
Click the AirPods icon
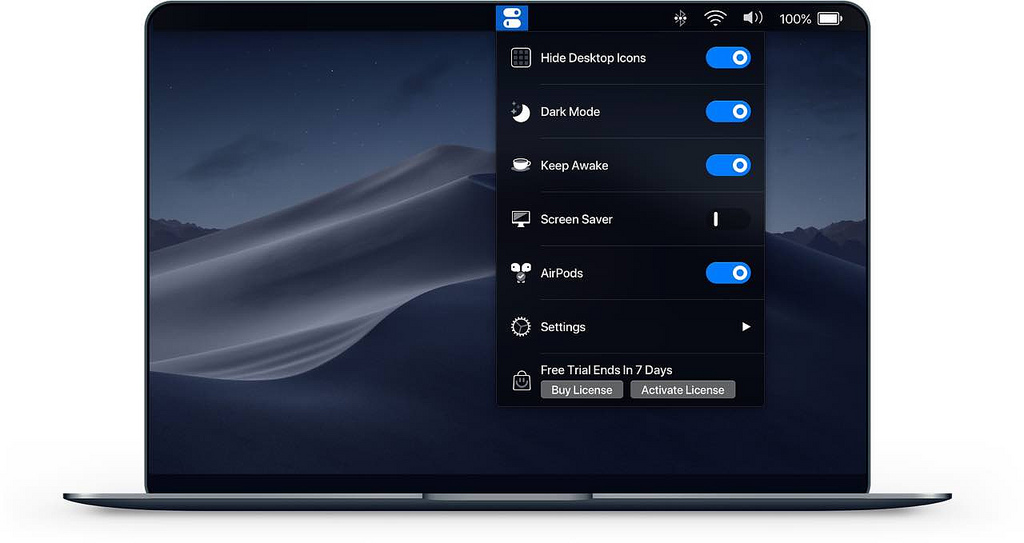click(520, 273)
